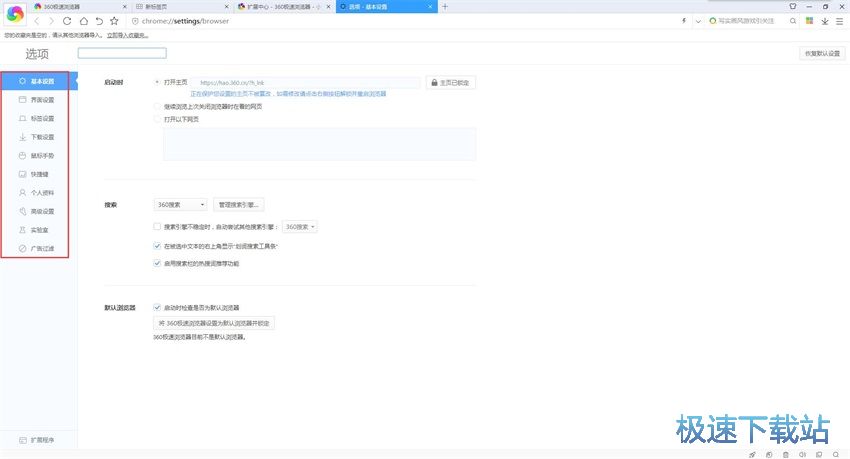Close the 扩展中心 tab
This screenshot has height=459, width=850.
pos(328,7)
